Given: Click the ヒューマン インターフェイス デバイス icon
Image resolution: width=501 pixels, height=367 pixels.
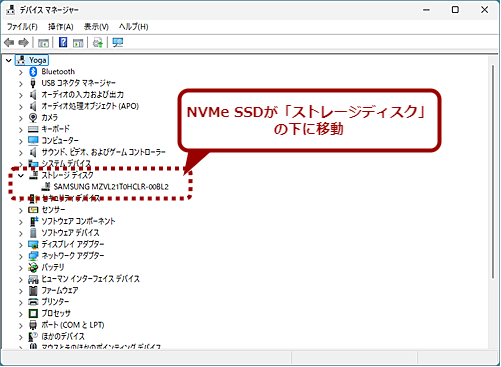Looking at the screenshot, I should [33, 279].
